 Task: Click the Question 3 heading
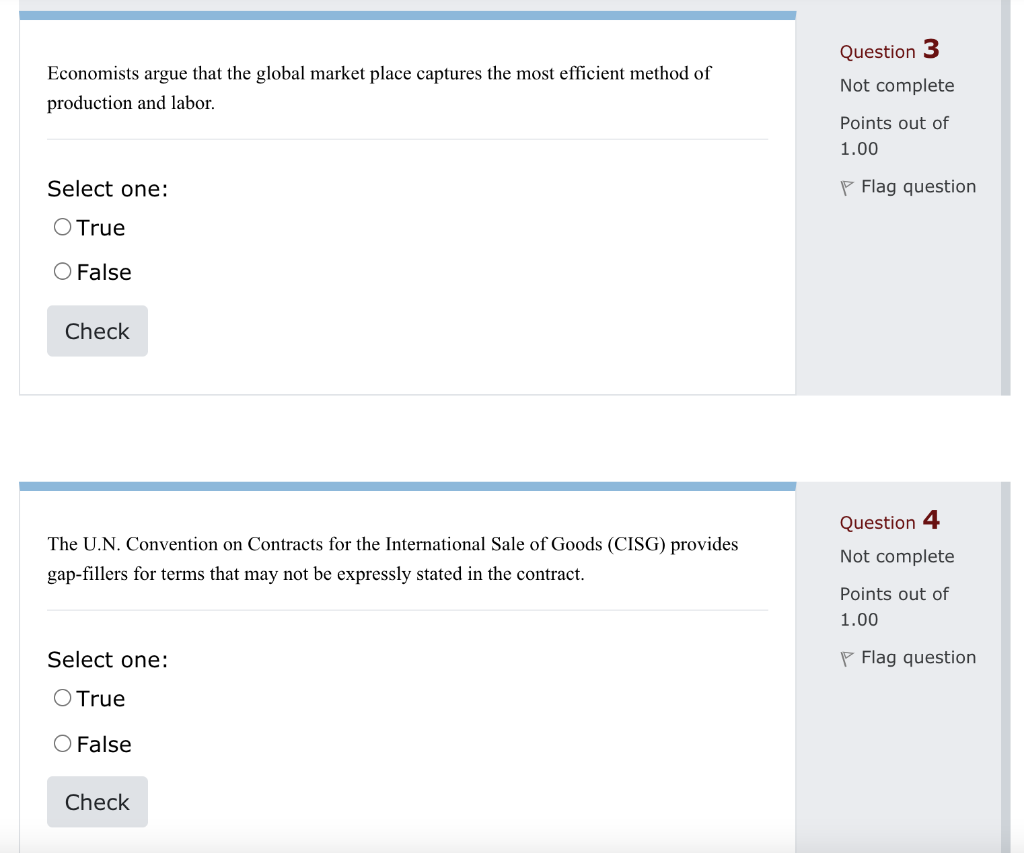point(889,51)
